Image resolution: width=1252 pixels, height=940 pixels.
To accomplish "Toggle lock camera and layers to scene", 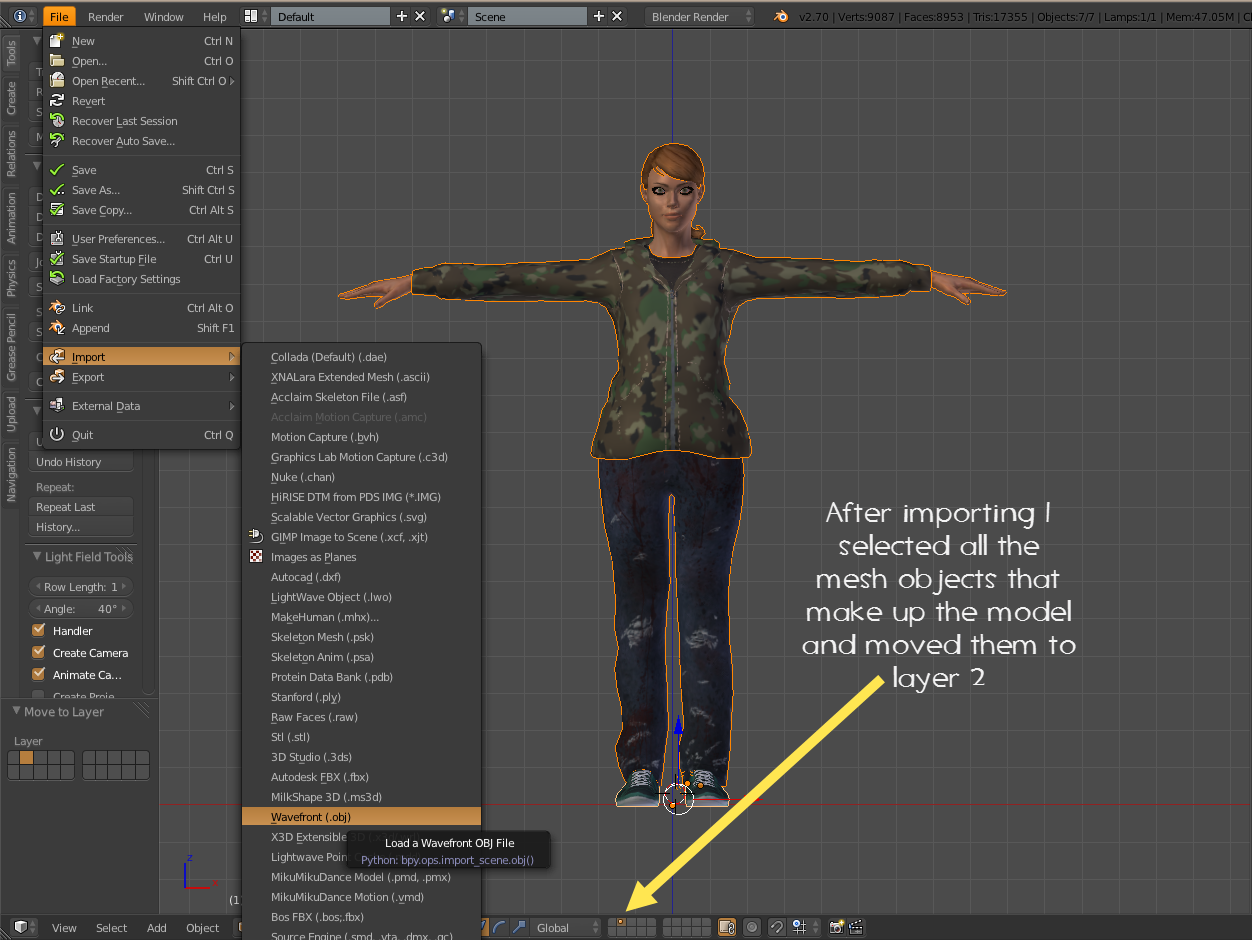I will coord(727,927).
